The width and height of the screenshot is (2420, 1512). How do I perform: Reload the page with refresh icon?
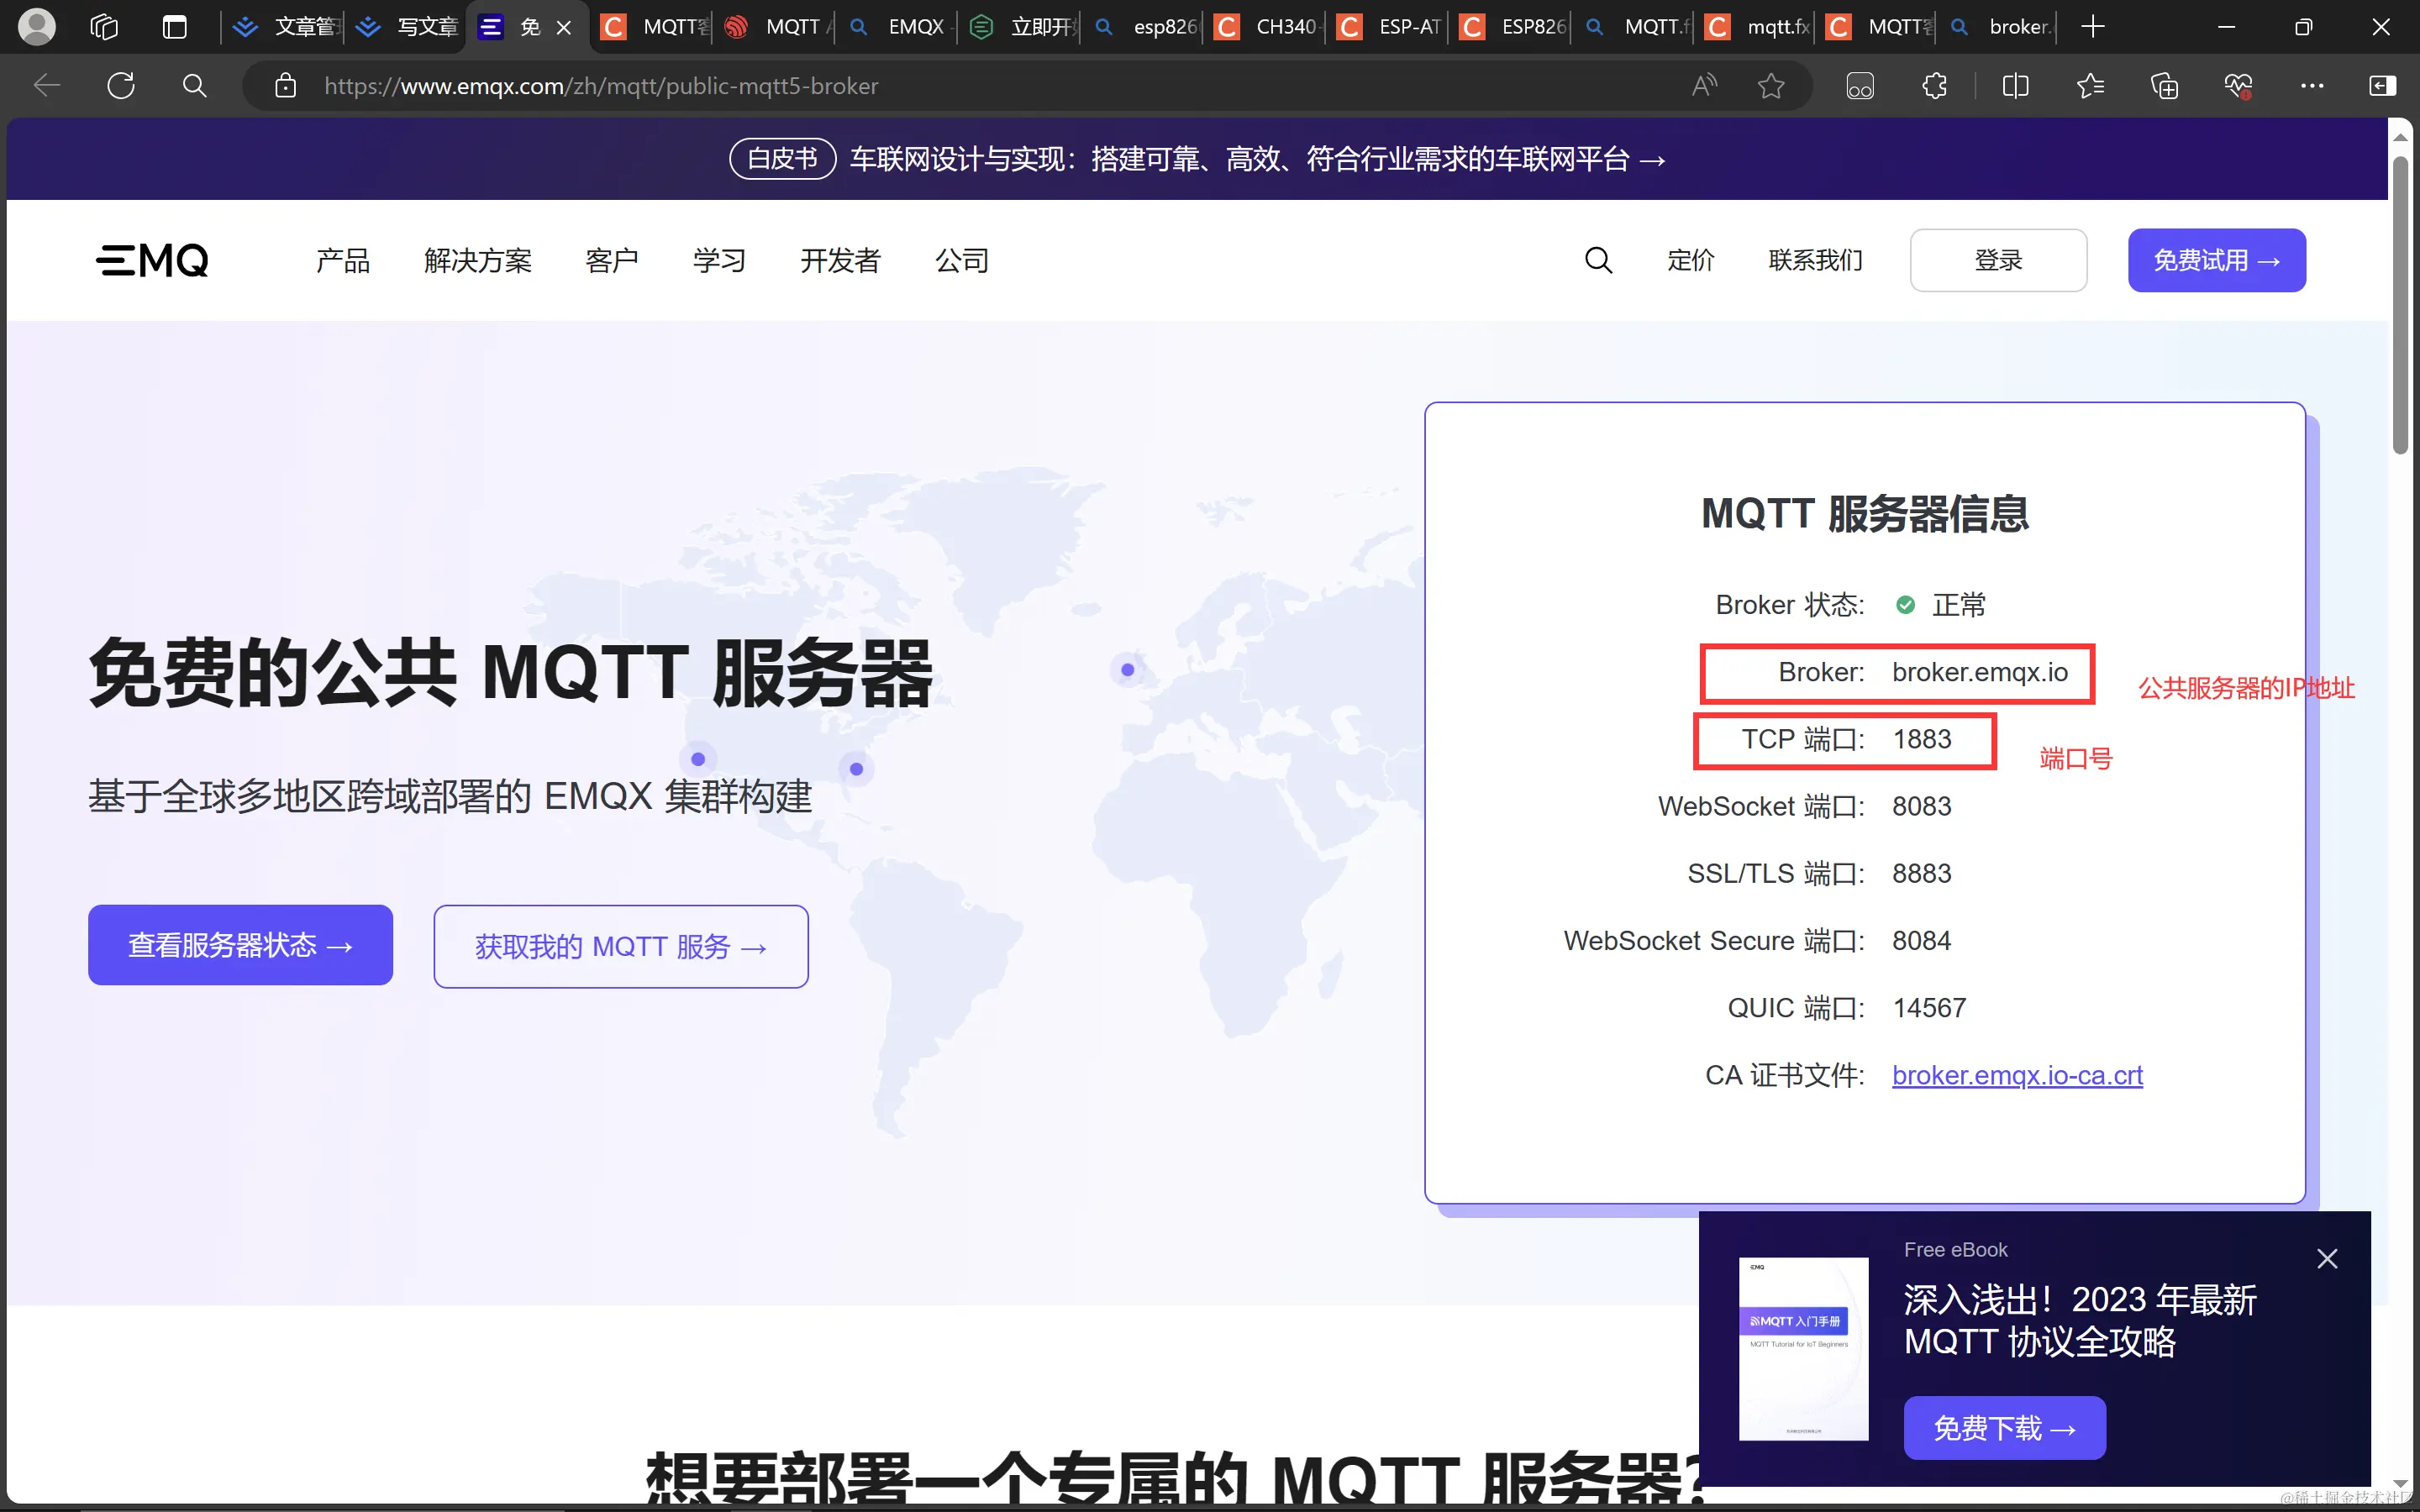pos(121,86)
